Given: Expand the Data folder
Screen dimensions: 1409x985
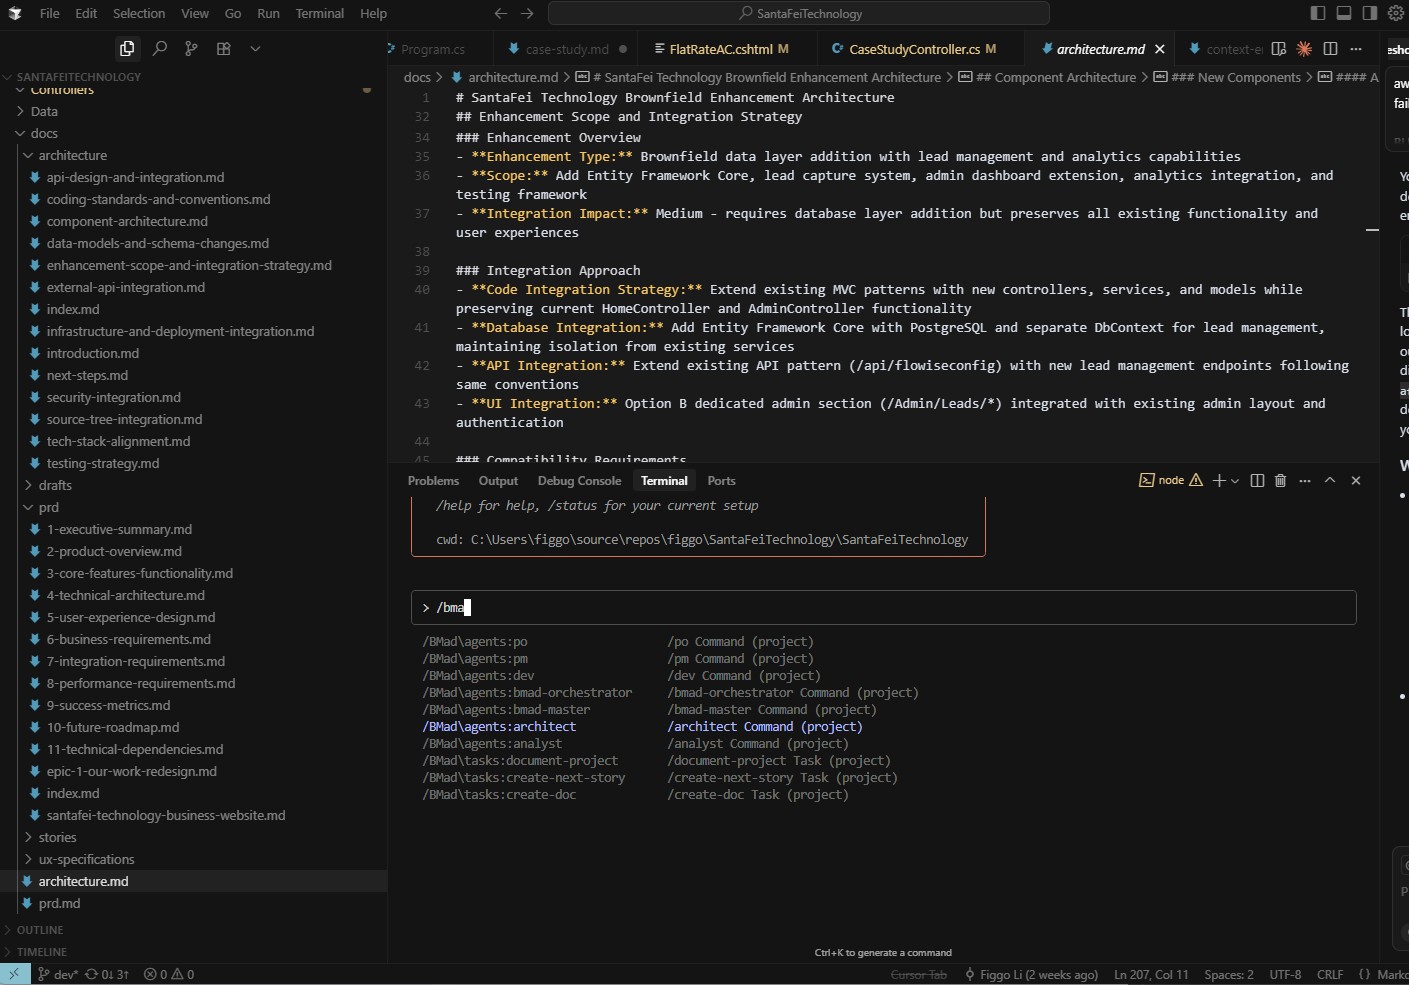Looking at the screenshot, I should click(x=193, y=111).
